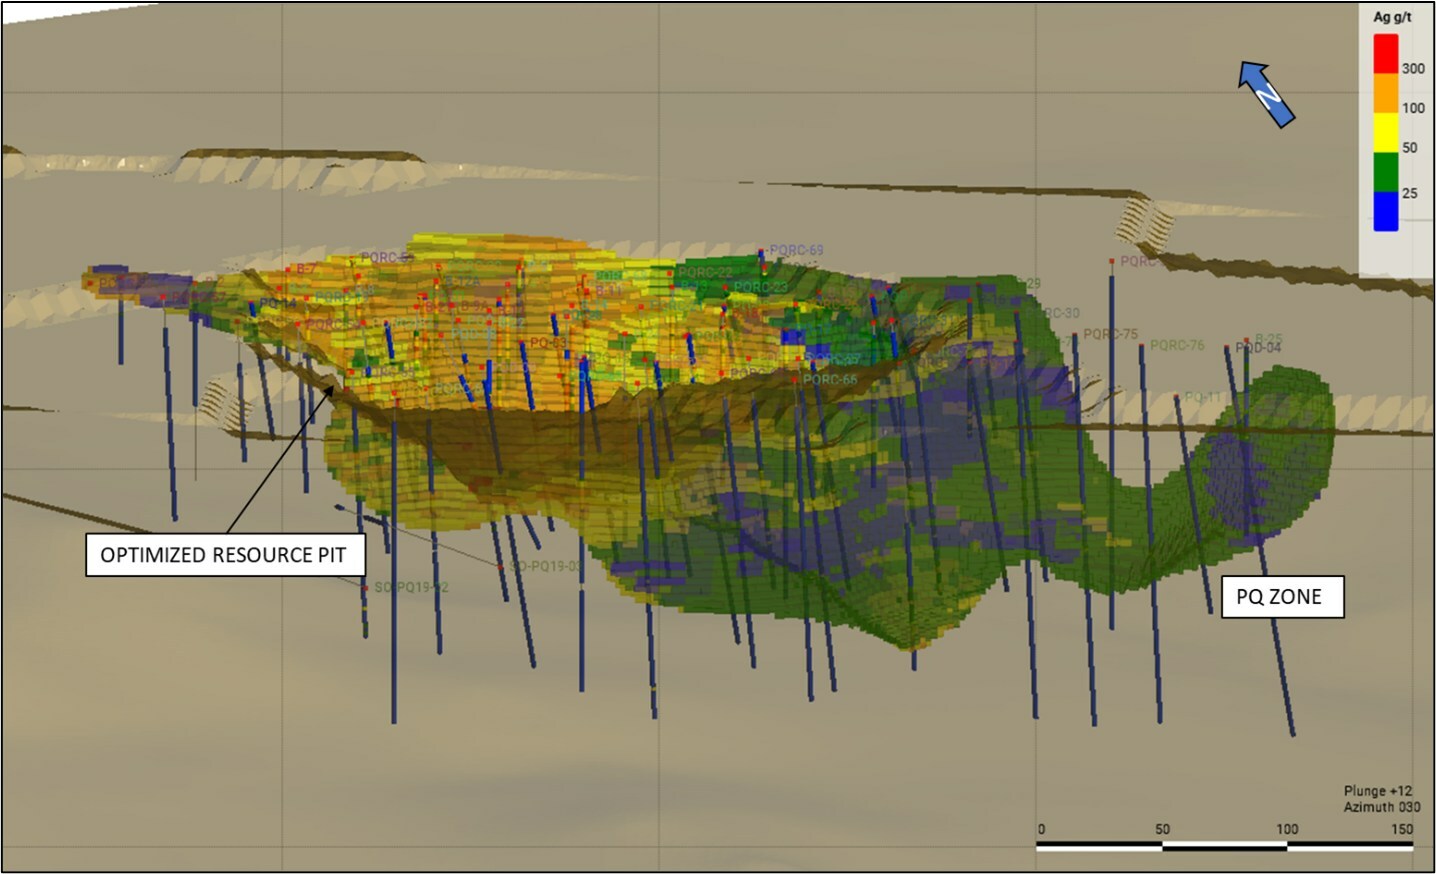Select the PQD-04 drillhole label
The width and height of the screenshot is (1436, 874).
tap(1258, 348)
